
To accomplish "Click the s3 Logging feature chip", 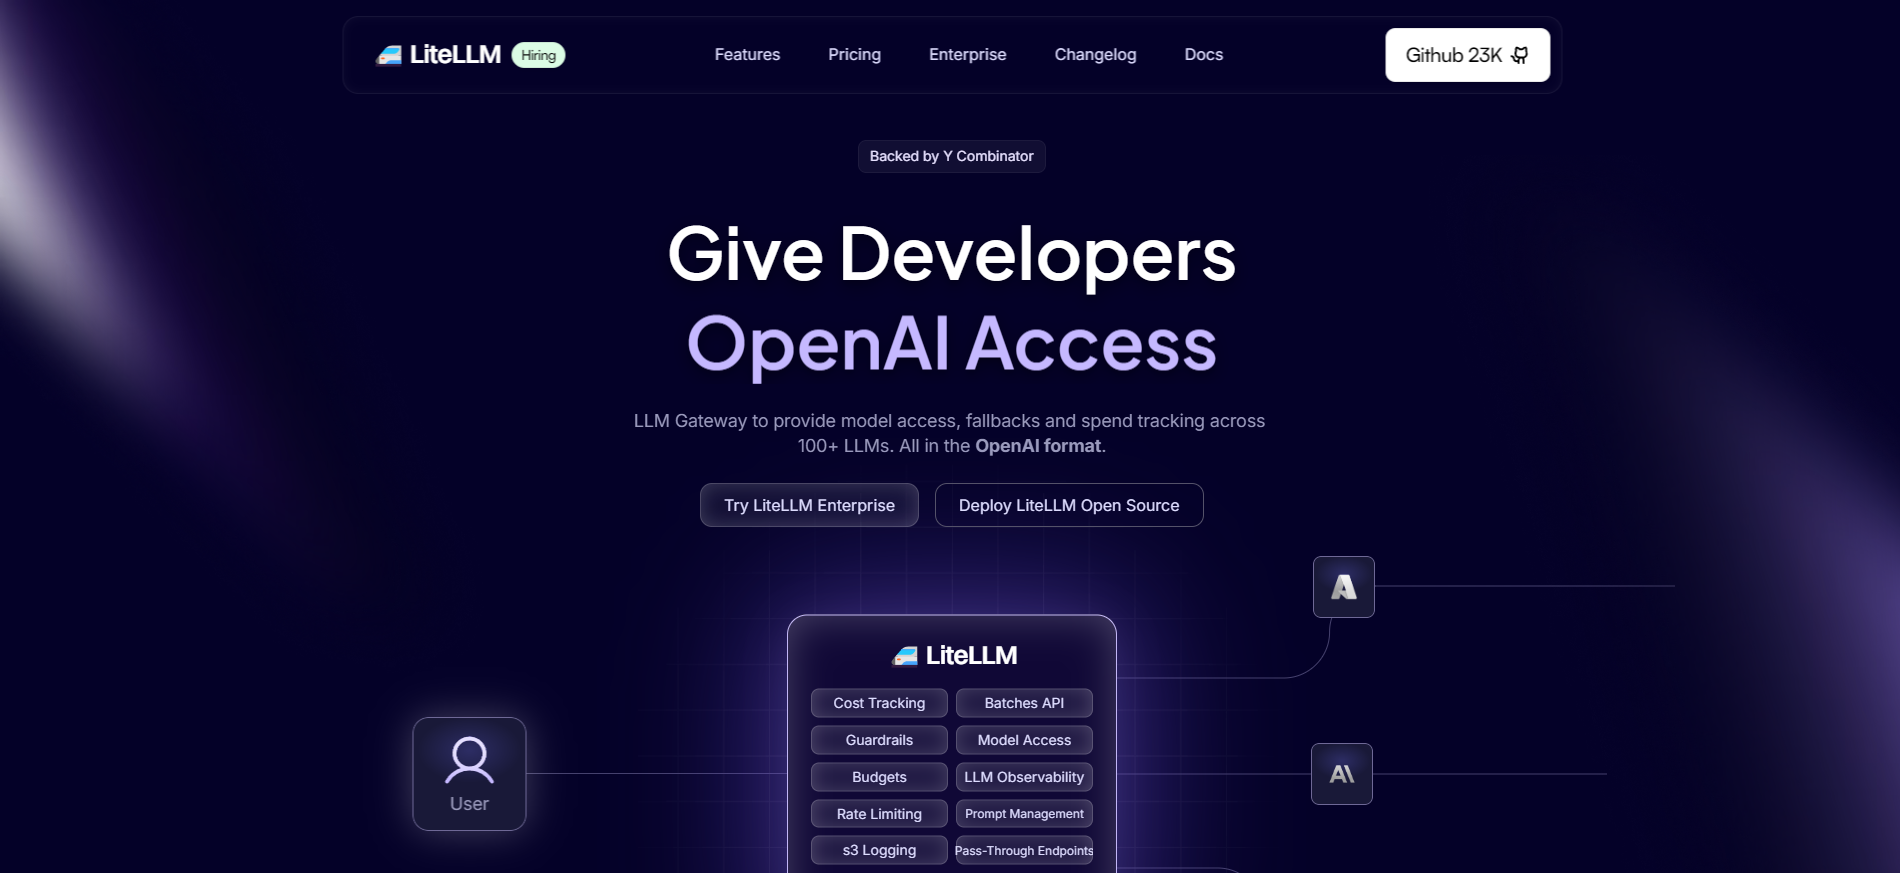I will [879, 850].
